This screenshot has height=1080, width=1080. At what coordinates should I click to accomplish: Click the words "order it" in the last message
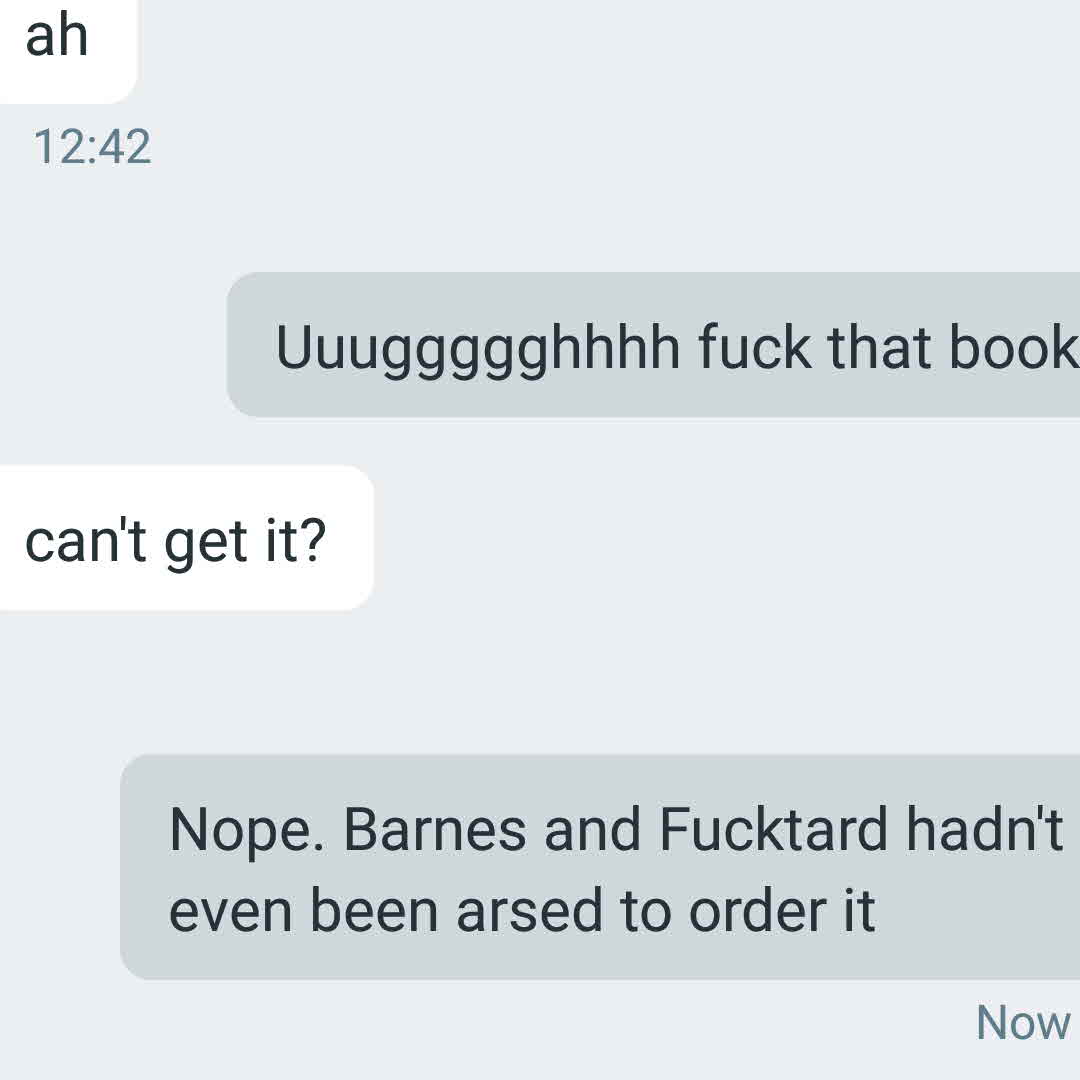pyautogui.click(x=782, y=911)
